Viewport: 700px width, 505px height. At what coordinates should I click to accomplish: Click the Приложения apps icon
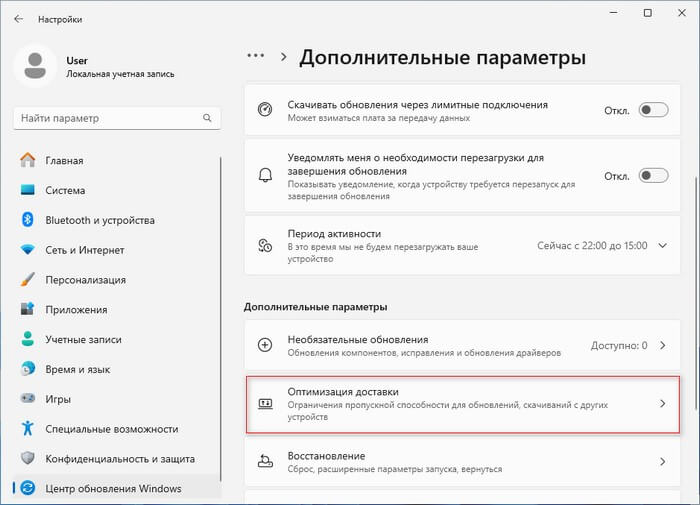pos(28,309)
